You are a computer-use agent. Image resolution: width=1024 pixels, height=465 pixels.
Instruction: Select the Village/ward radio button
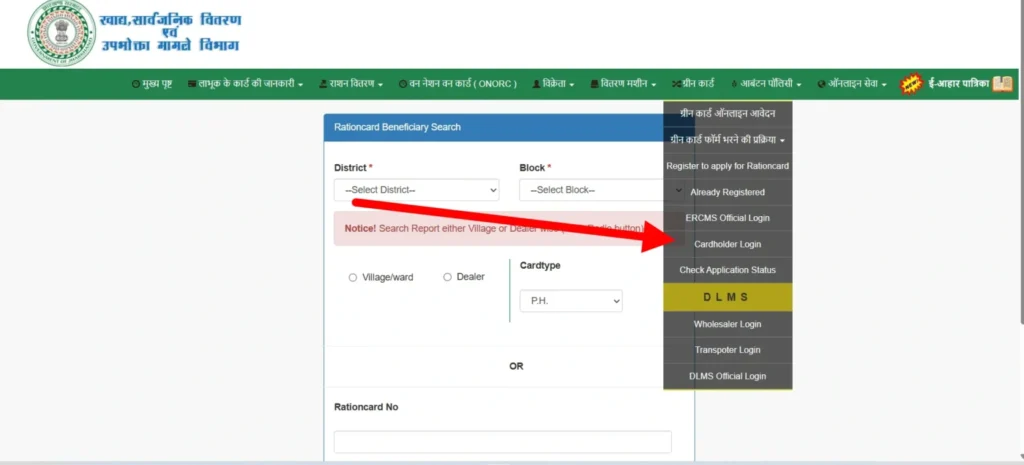coord(353,278)
